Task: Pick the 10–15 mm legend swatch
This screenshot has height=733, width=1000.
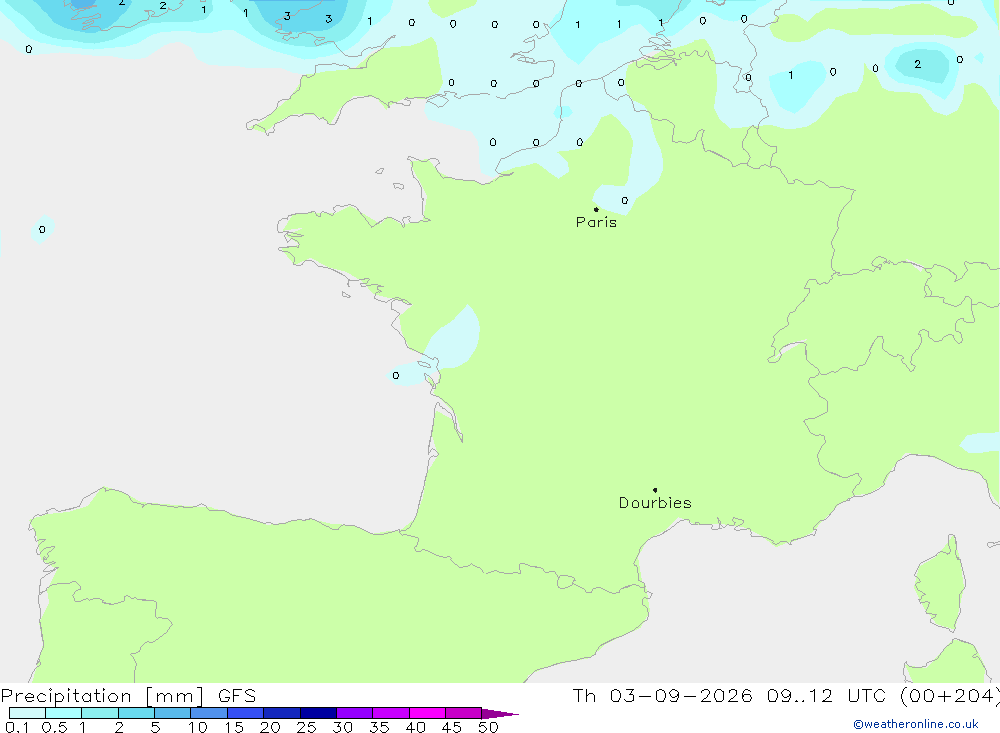Action: point(209,713)
